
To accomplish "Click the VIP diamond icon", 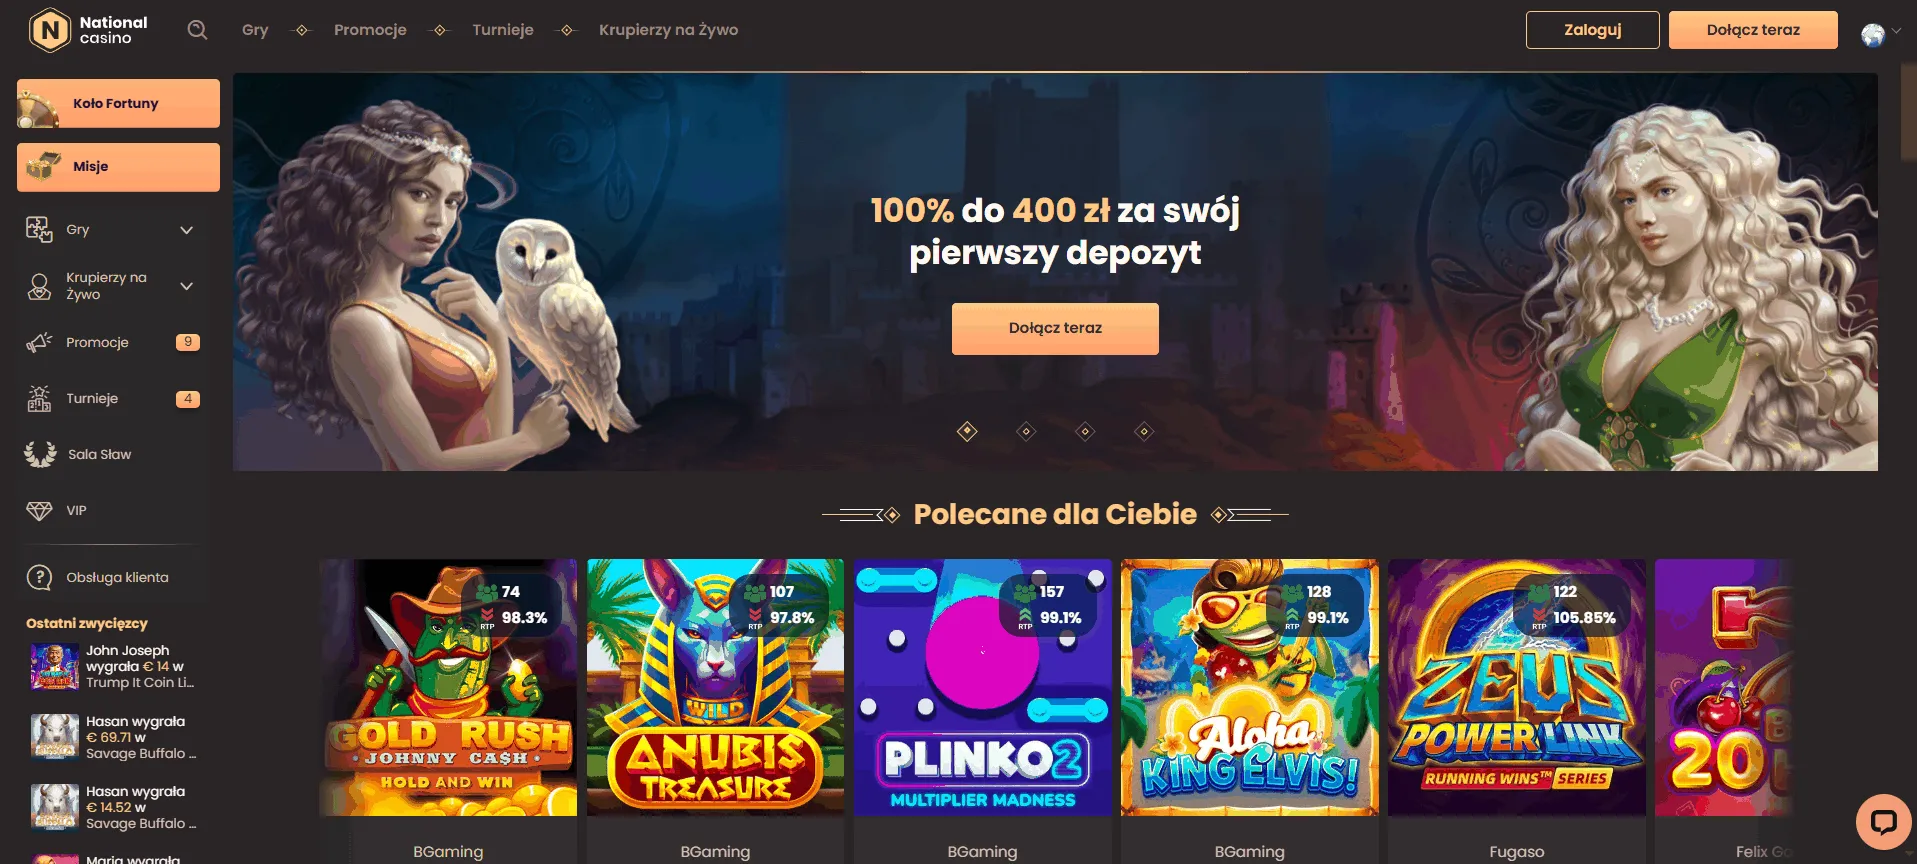I will (39, 511).
